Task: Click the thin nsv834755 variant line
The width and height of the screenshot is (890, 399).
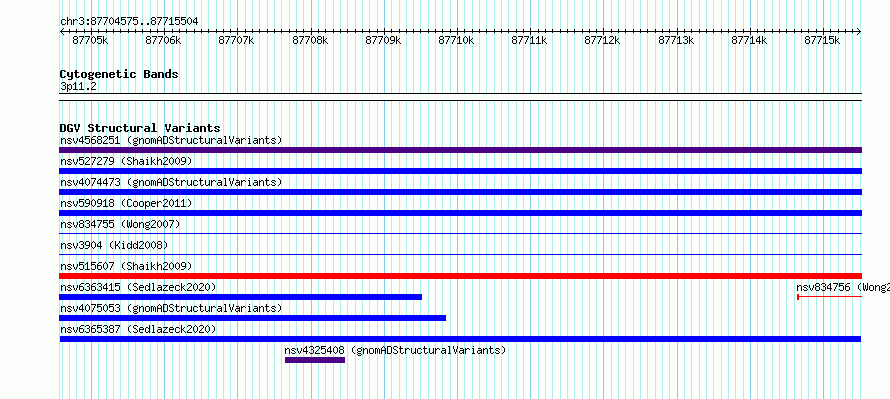Action: [460, 233]
